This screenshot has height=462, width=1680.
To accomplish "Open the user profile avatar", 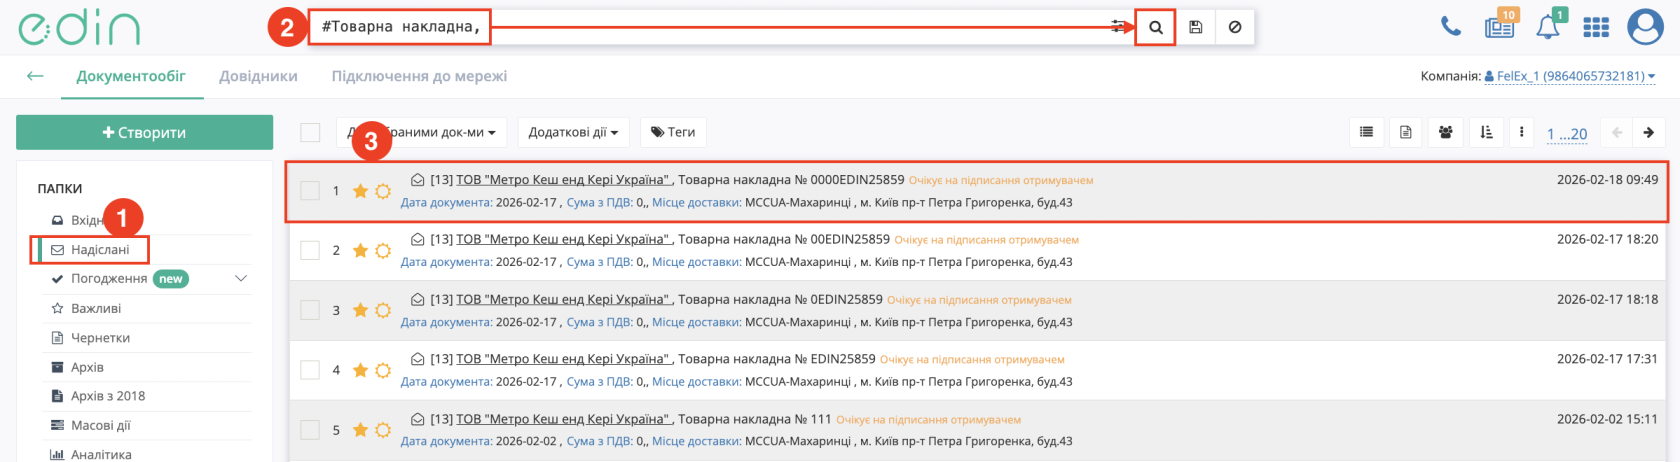I will pos(1645,27).
